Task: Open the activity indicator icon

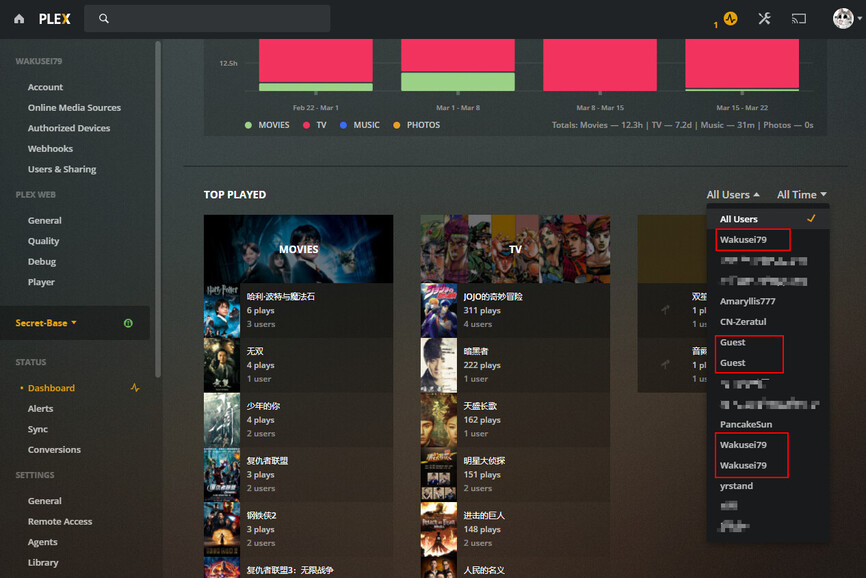Action: (x=730, y=19)
